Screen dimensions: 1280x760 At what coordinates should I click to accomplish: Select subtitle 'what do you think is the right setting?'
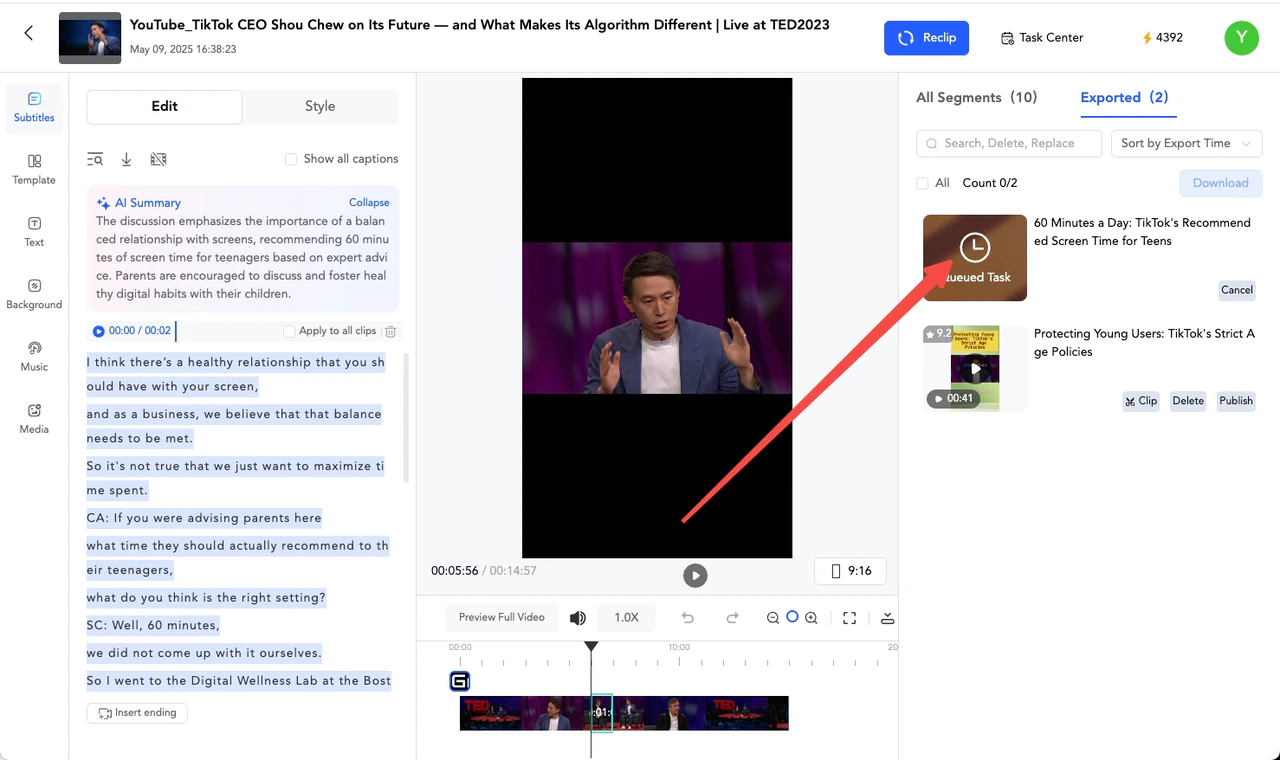click(x=206, y=598)
